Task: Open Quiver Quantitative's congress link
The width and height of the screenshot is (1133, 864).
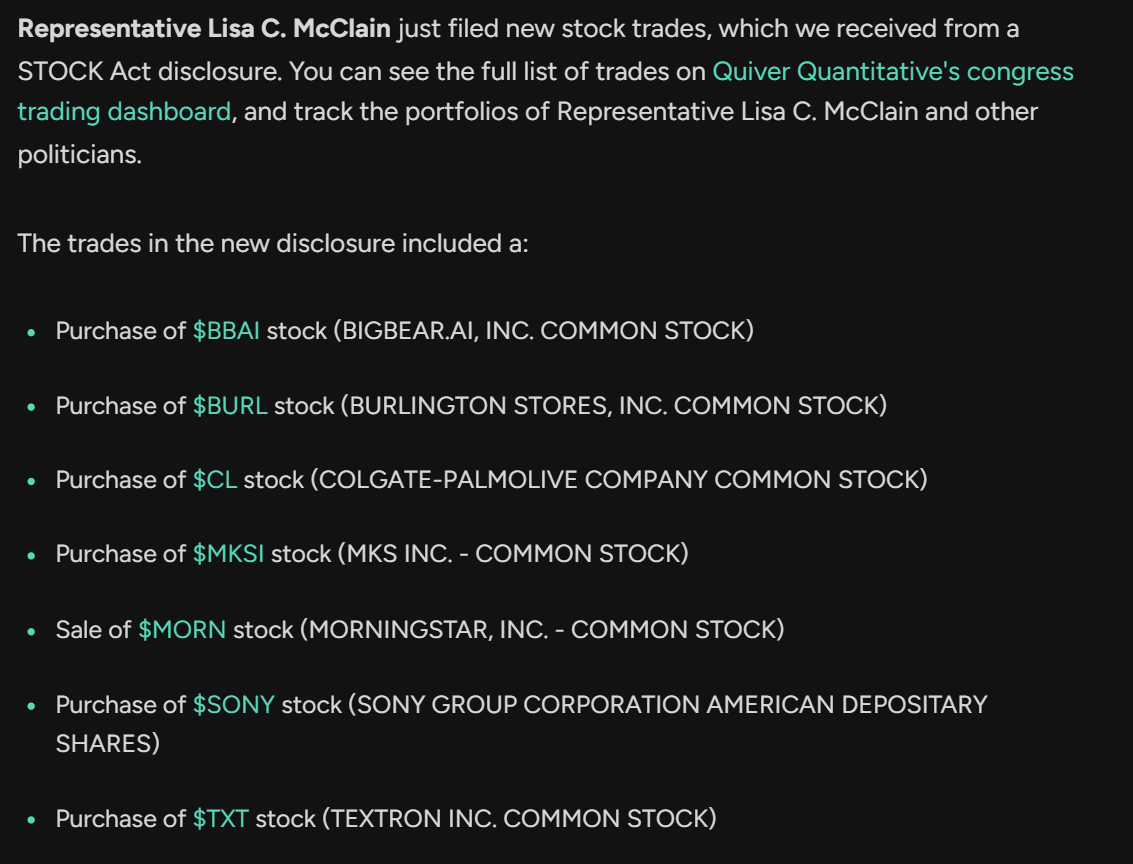Action: [892, 72]
